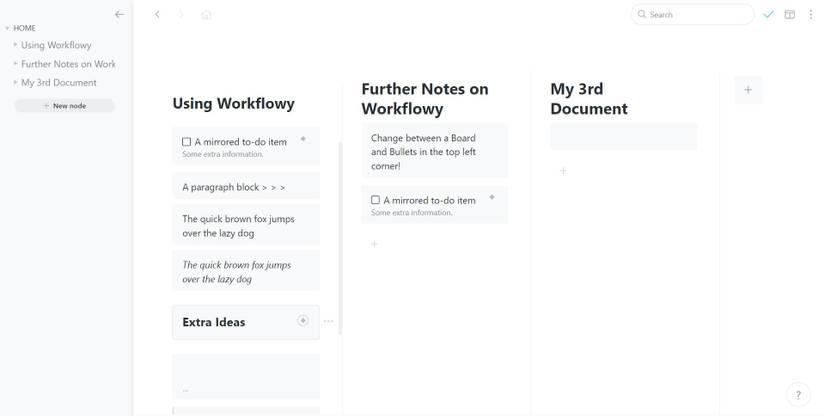The width and height of the screenshot is (825, 416).
Task: Collapse the HOME tree node
Action: click(7, 28)
